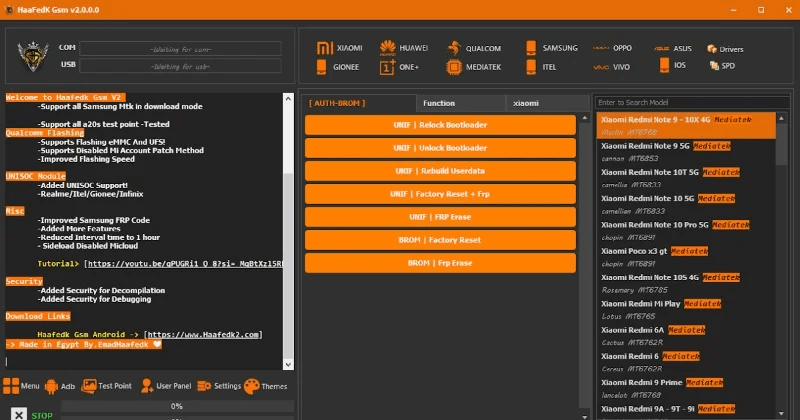800x420 pixels.
Task: Switch to the xiaomi tab
Action: pos(526,103)
